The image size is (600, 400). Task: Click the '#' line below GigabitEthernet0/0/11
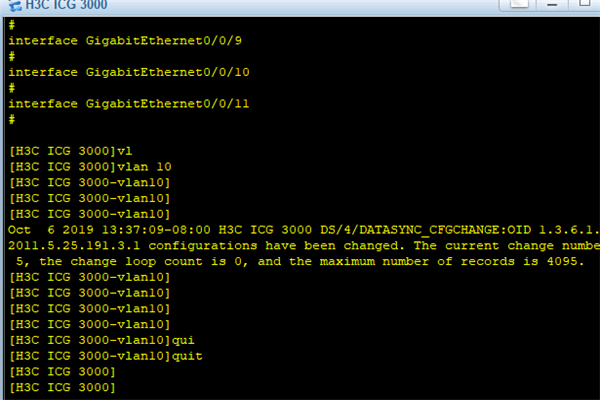pos(12,120)
